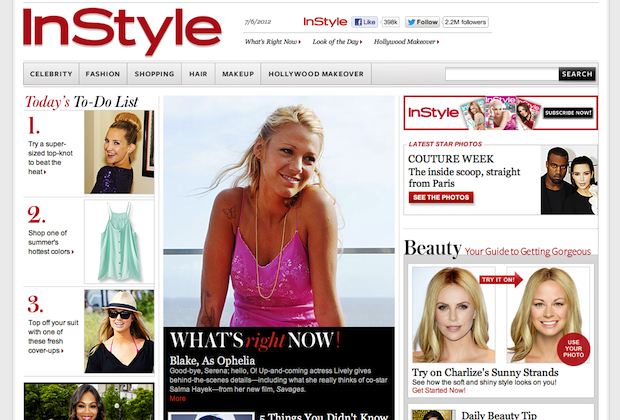Screen dimensions: 620x420
Task: Select the Makeup menu item
Action: [238, 74]
